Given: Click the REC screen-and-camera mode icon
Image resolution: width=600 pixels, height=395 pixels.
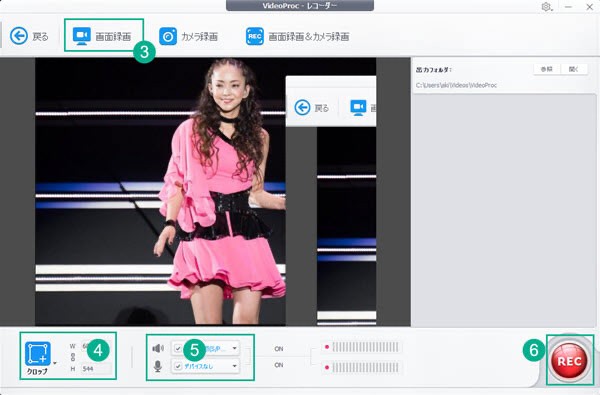Looking at the screenshot, I should coord(254,36).
